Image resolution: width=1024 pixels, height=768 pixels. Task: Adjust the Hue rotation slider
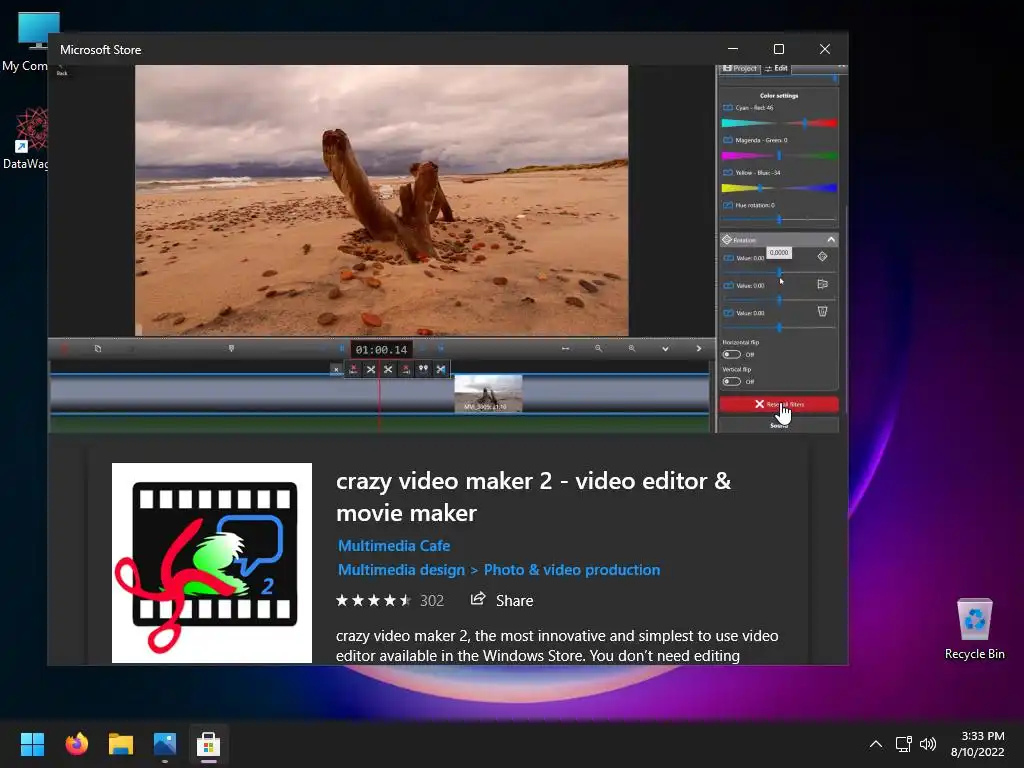coord(779,219)
